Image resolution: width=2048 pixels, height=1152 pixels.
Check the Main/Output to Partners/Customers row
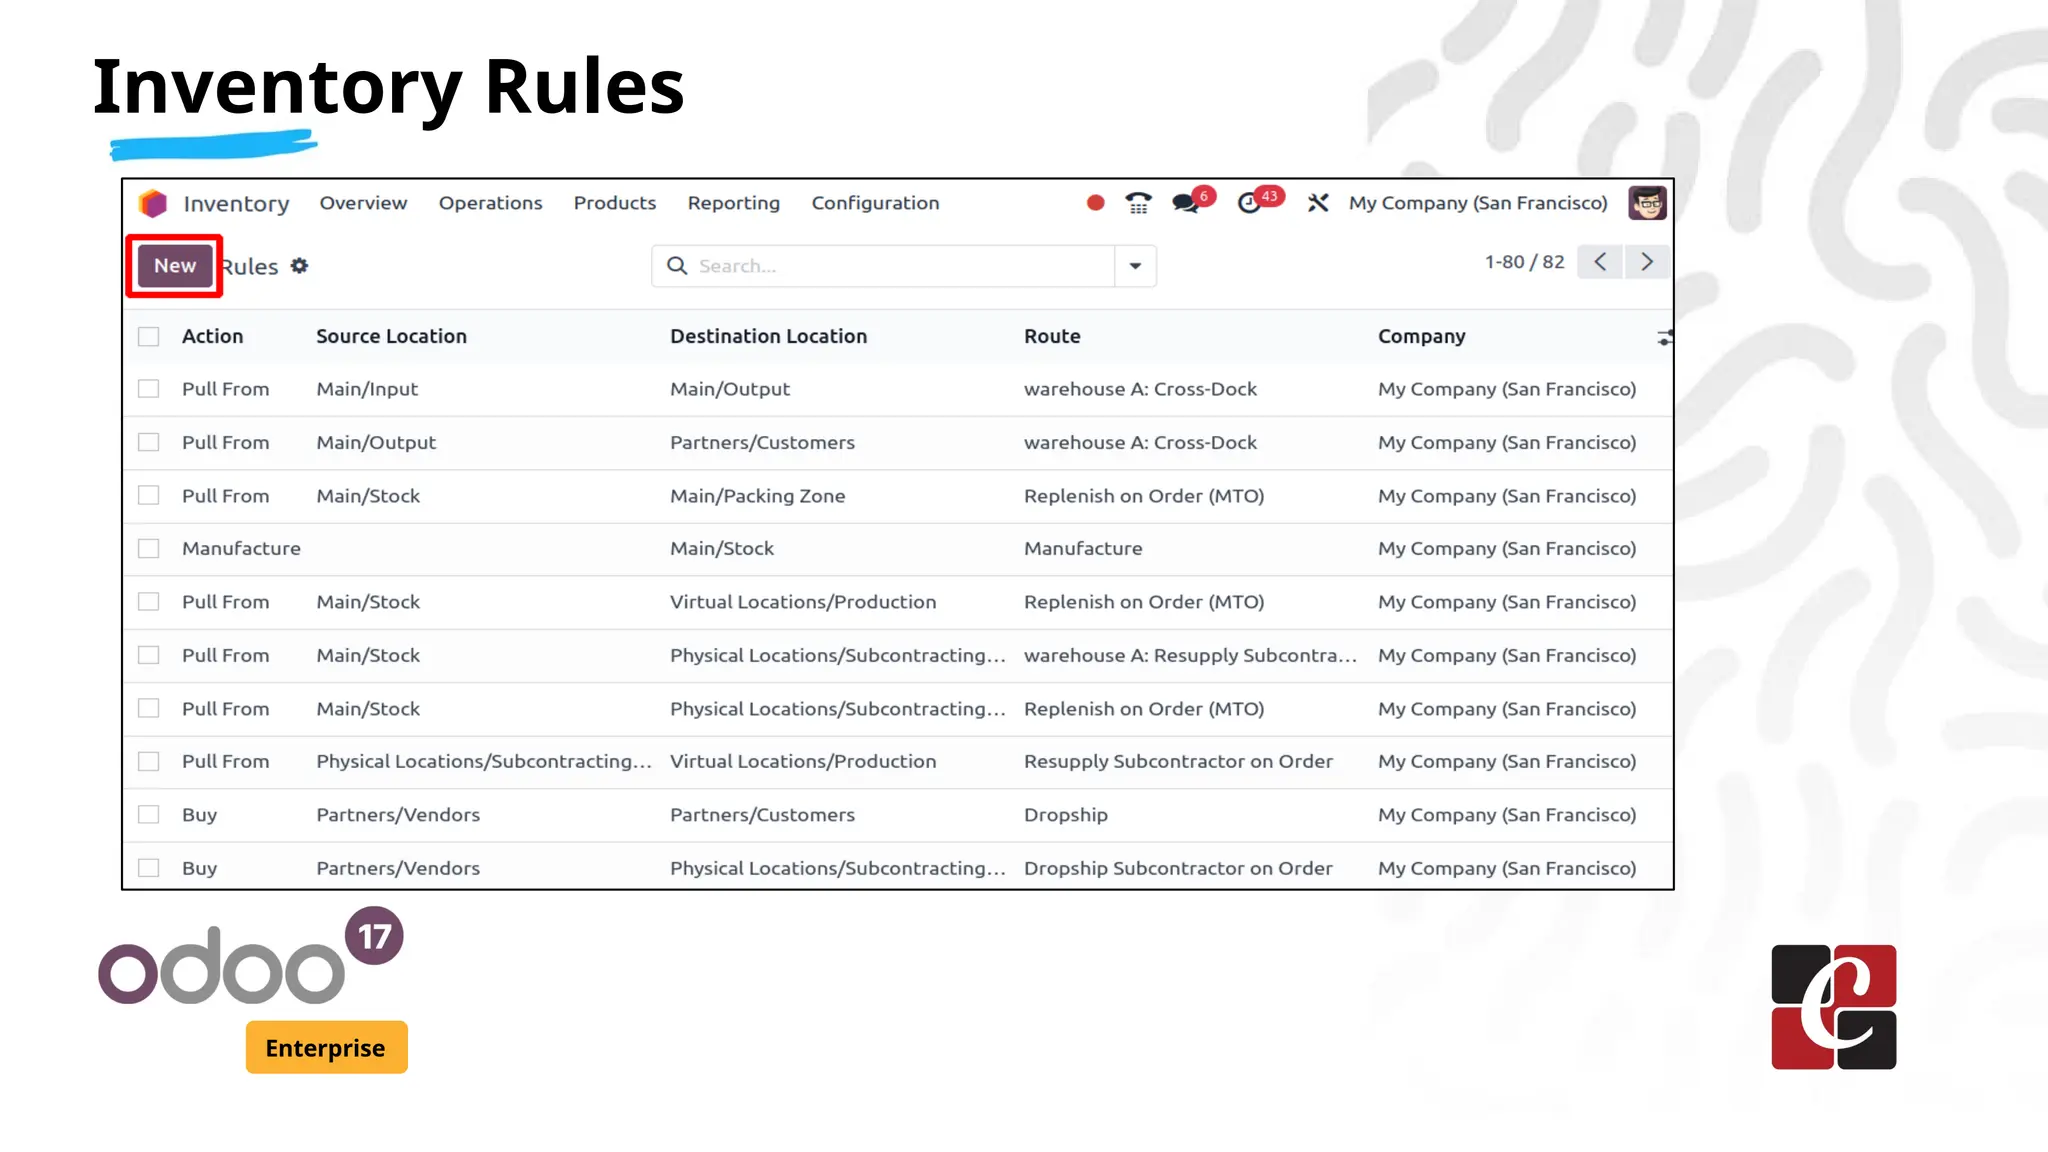[149, 442]
